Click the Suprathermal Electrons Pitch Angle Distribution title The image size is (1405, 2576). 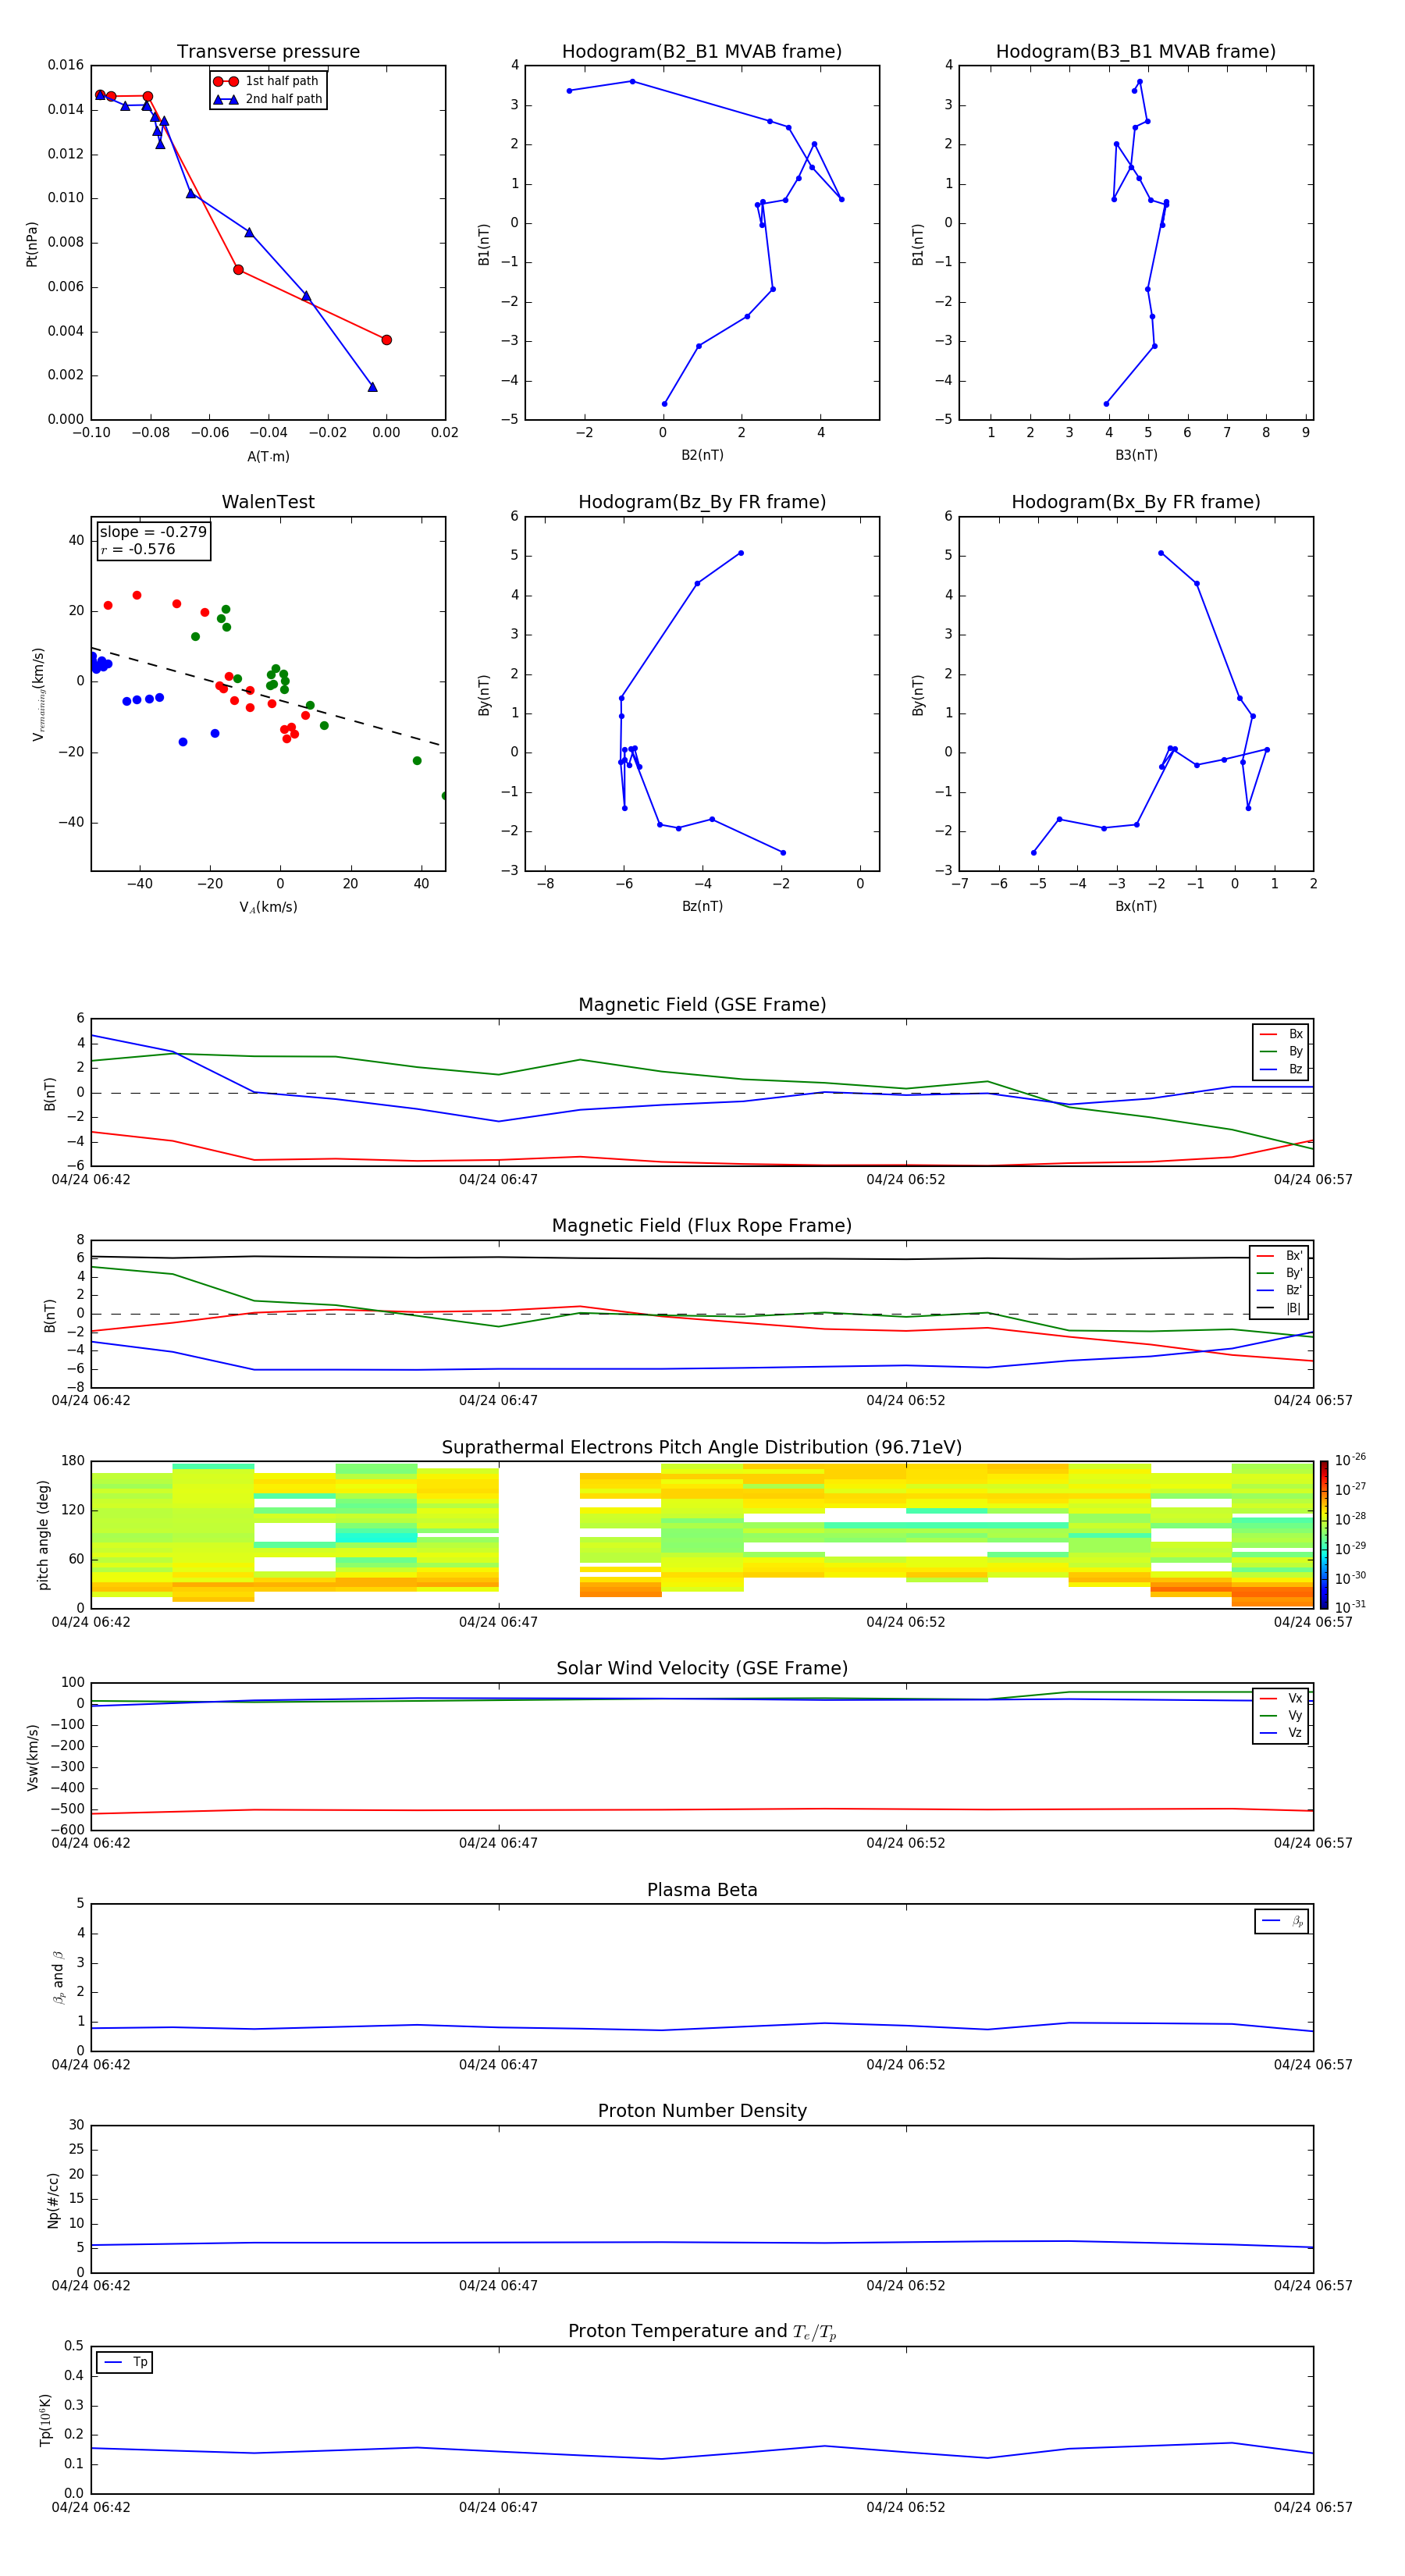[x=702, y=1448]
